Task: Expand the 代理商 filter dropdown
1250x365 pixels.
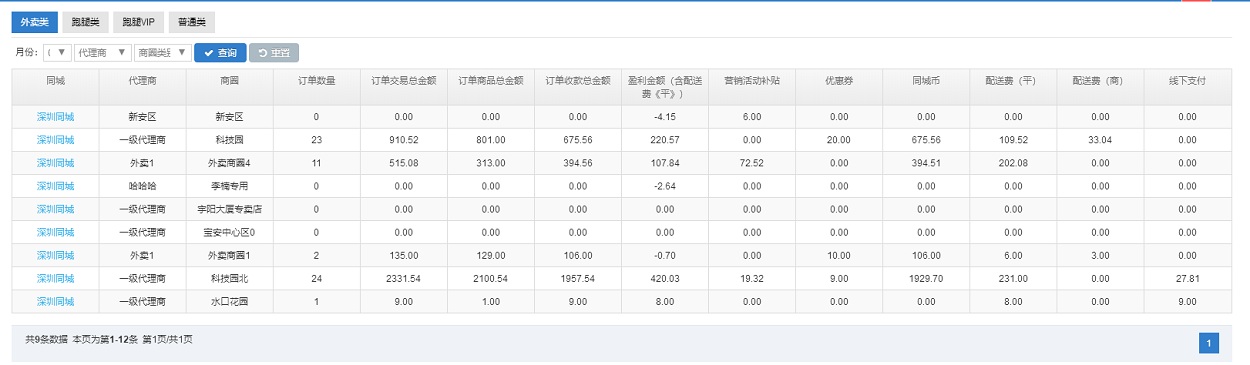Action: pos(103,52)
